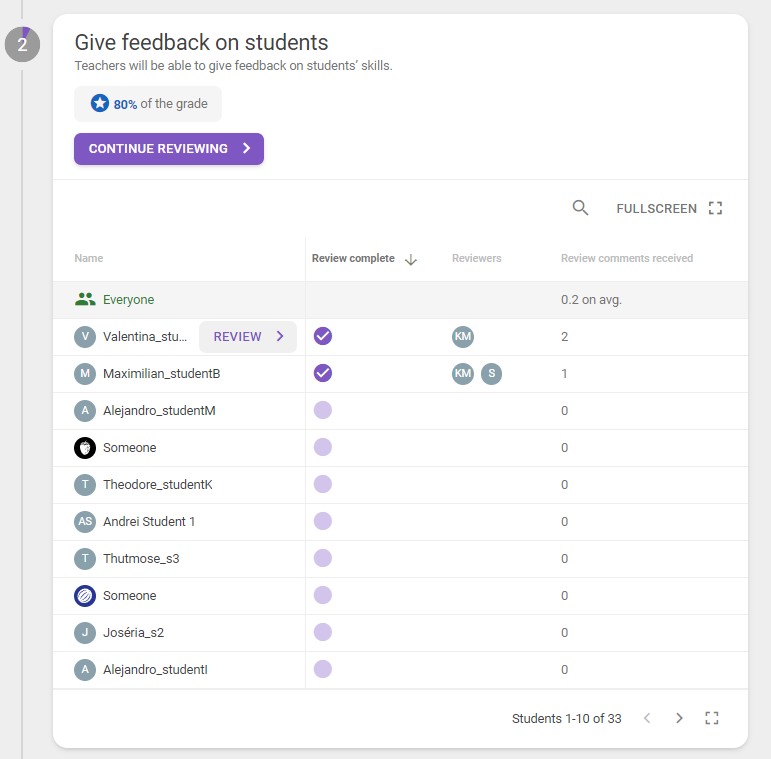Click Review comments received column header
The width and height of the screenshot is (771, 759).
[x=627, y=258]
